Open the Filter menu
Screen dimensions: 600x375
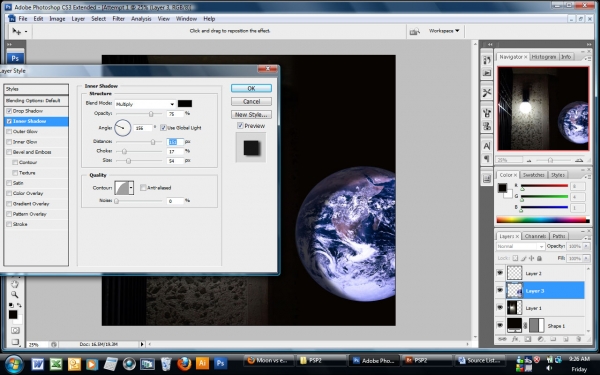[119, 19]
